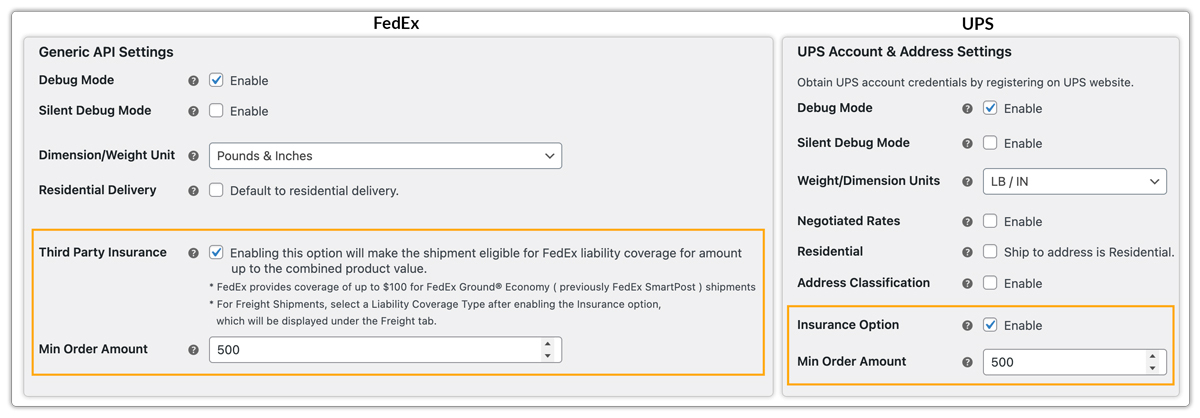Click help icon for UPS Residential setting
1200x418 pixels.
point(967,252)
